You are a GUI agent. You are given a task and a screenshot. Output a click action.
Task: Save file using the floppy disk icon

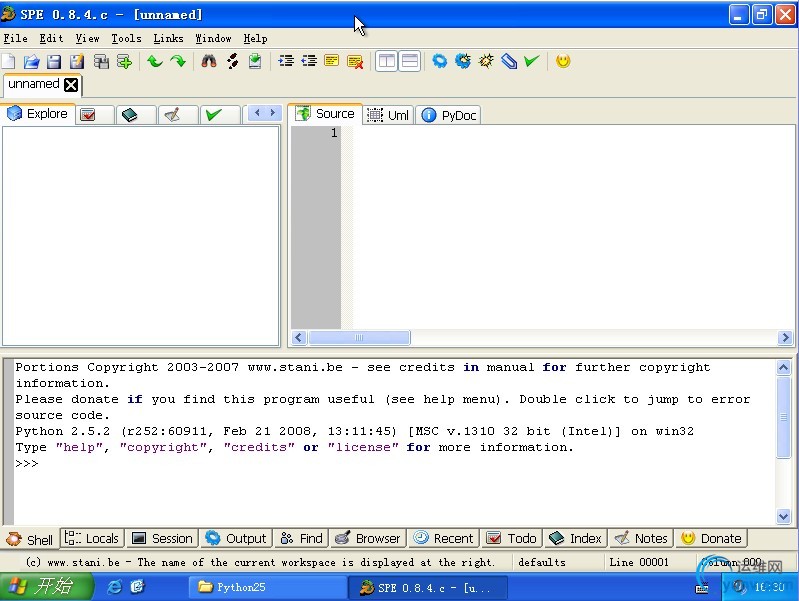tap(54, 62)
